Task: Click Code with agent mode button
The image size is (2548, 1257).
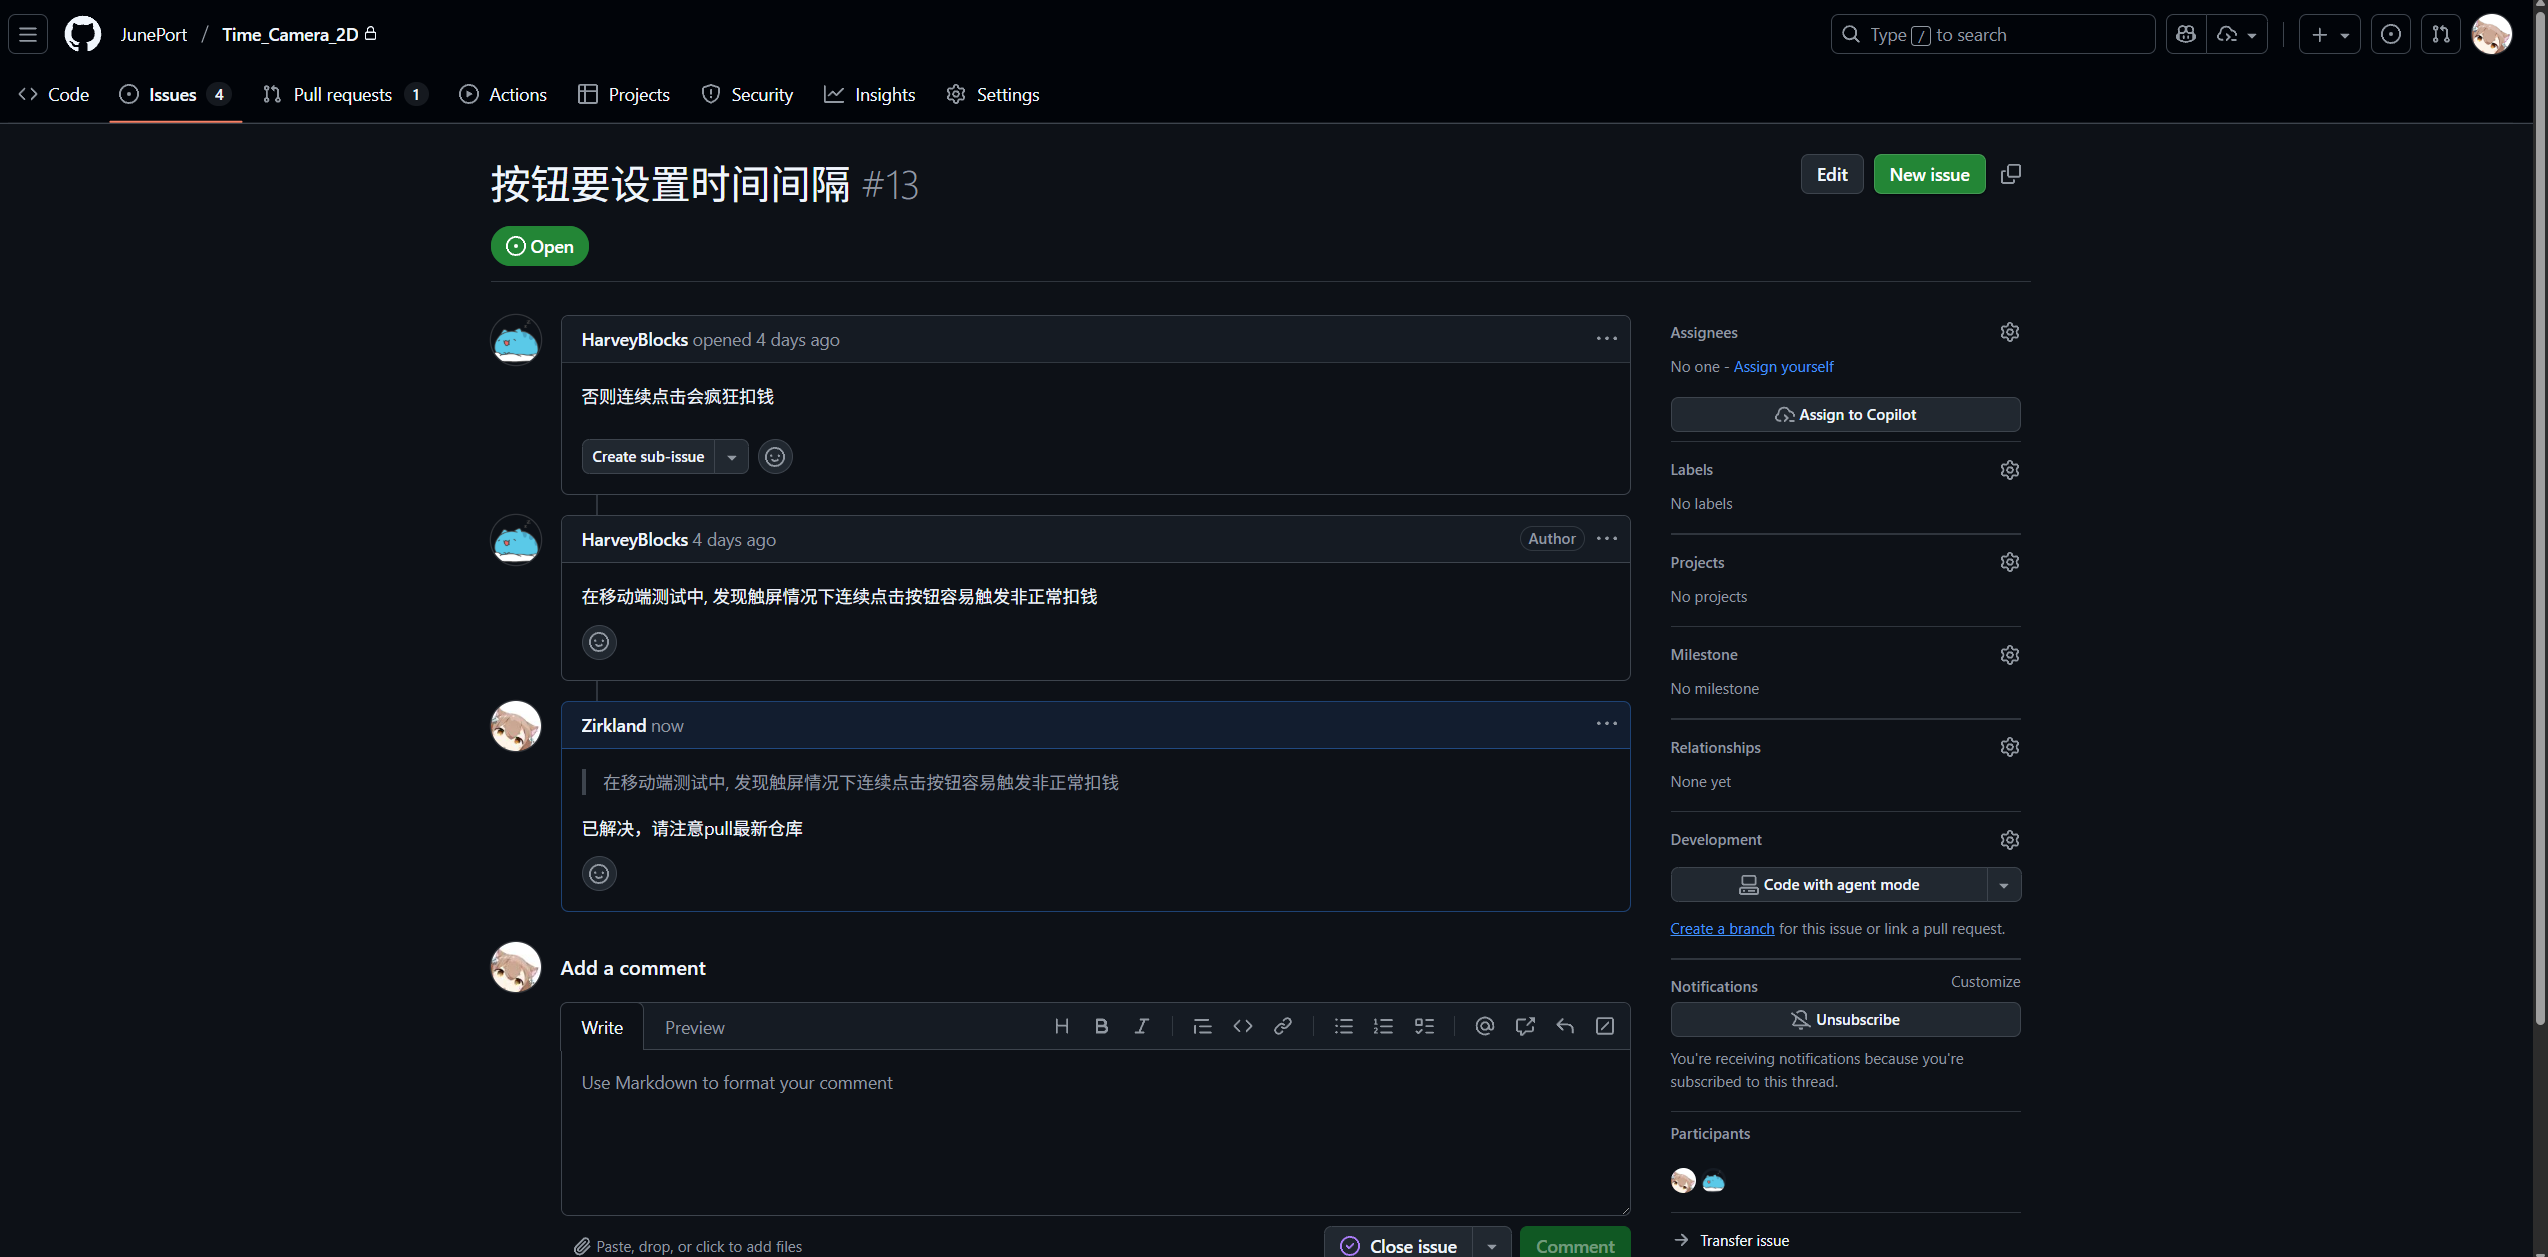Action: 1828,885
